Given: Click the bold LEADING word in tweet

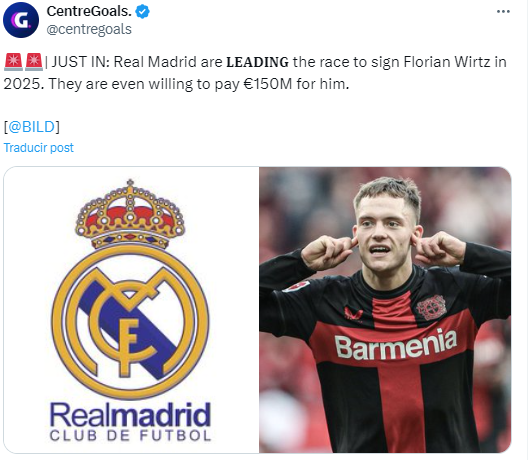Looking at the screenshot, I should tap(257, 62).
